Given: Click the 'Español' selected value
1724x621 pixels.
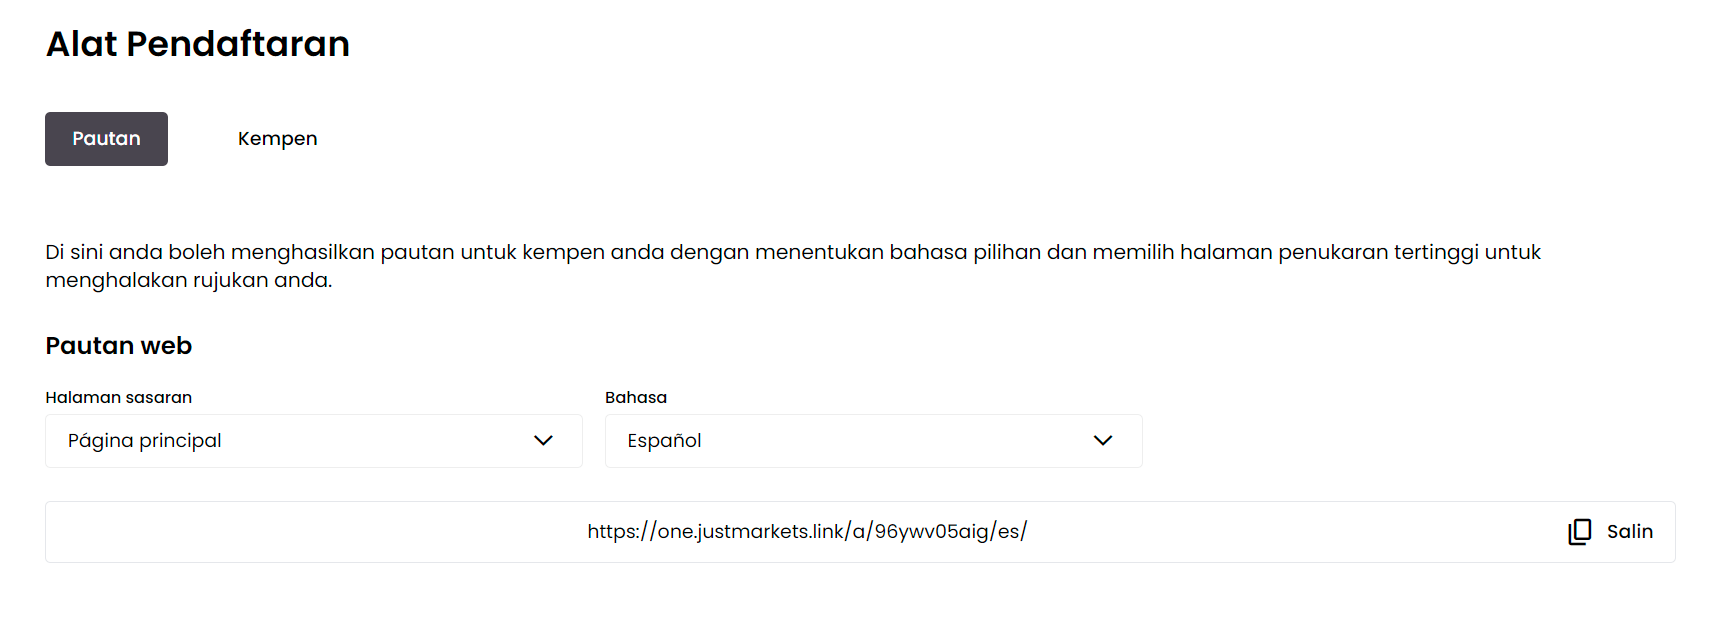Looking at the screenshot, I should (664, 441).
